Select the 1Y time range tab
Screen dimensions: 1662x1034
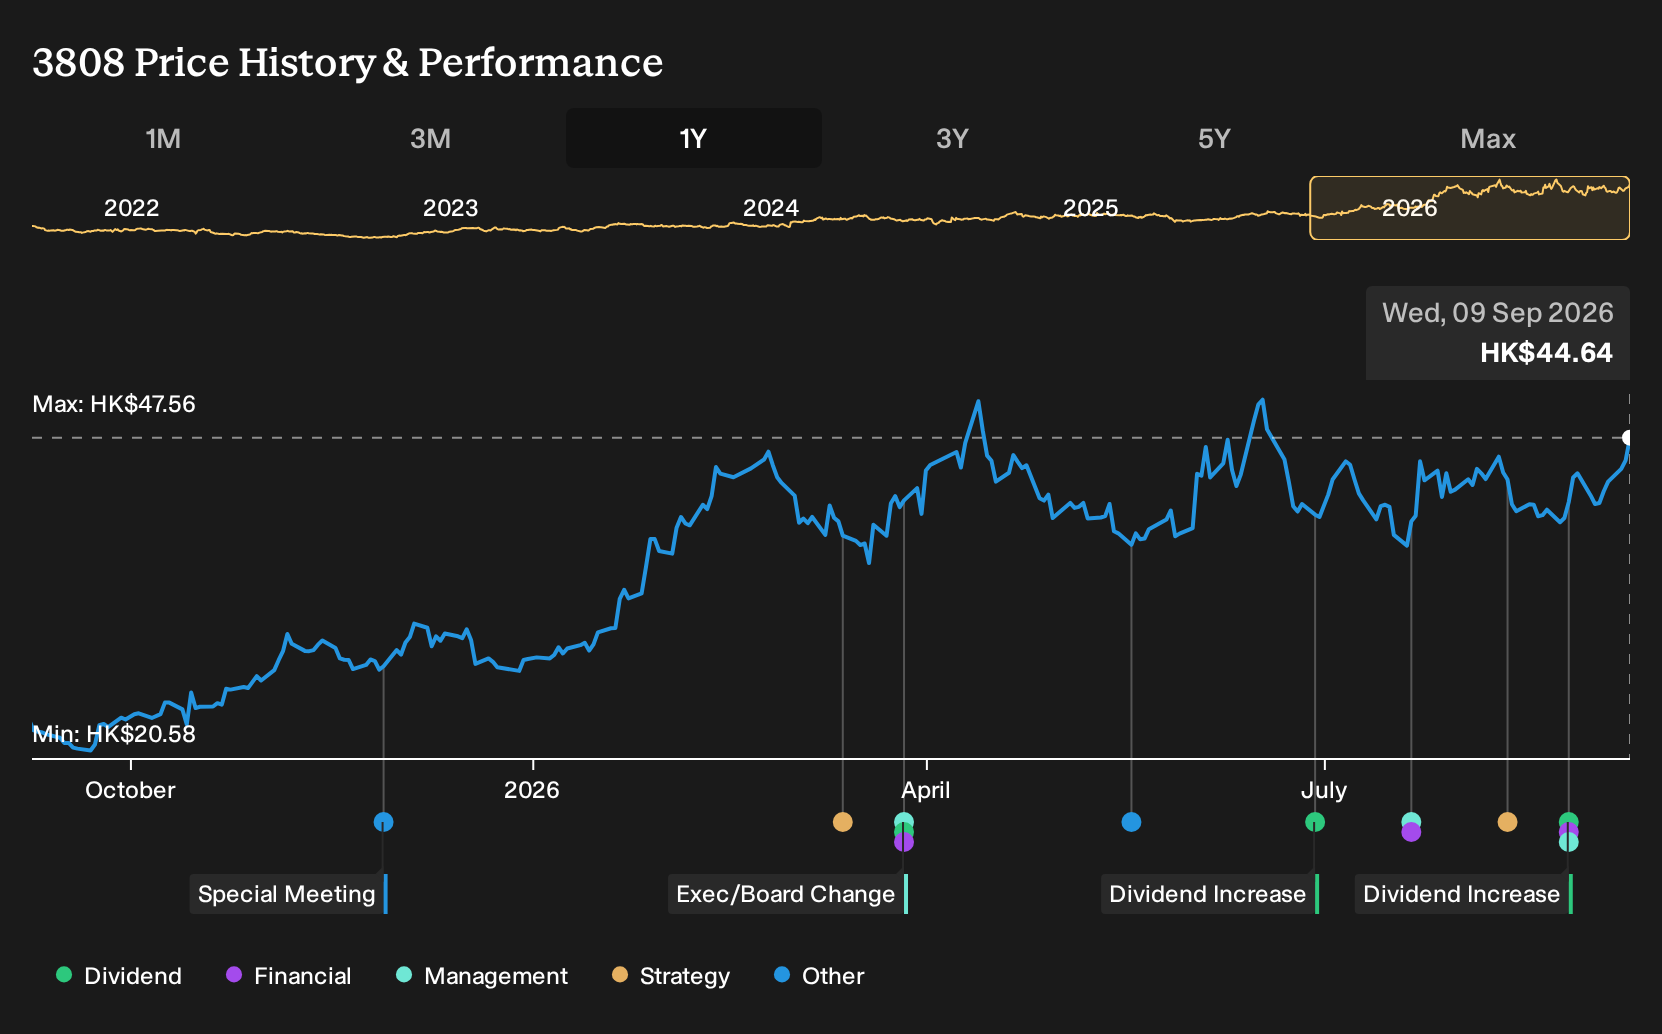(x=694, y=138)
